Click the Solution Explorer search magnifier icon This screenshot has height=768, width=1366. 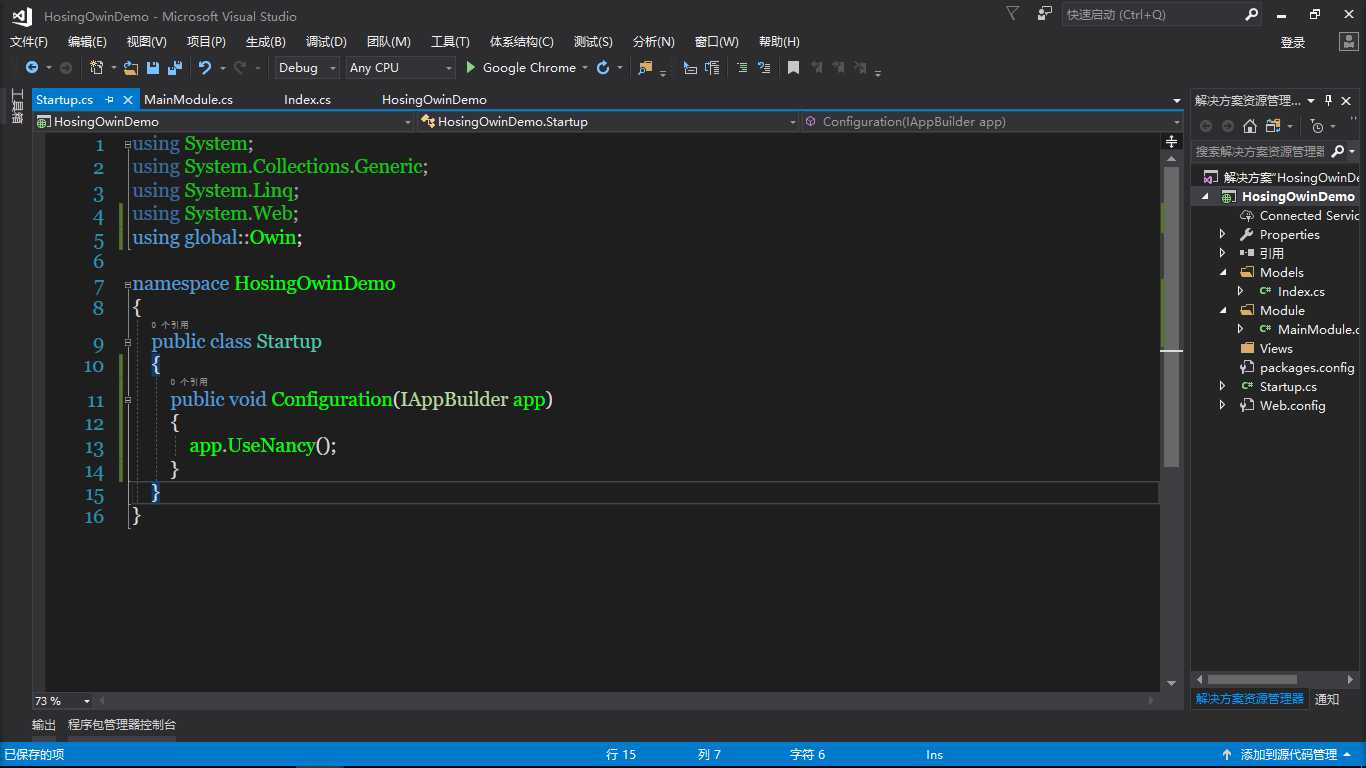1338,151
